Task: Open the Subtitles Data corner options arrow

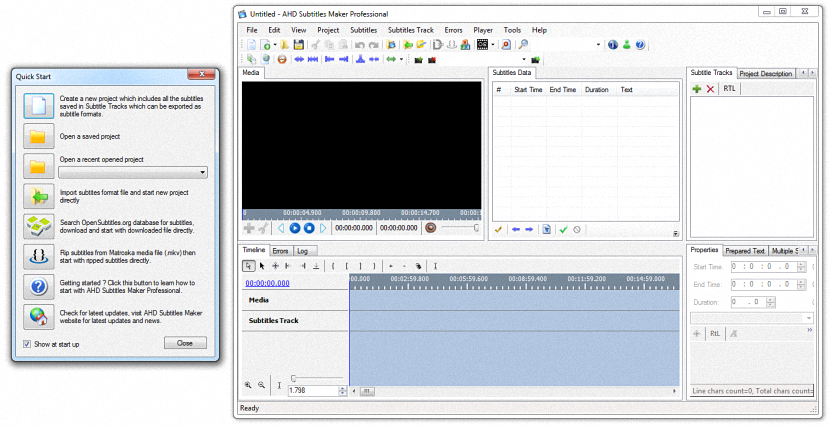Action: click(675, 233)
